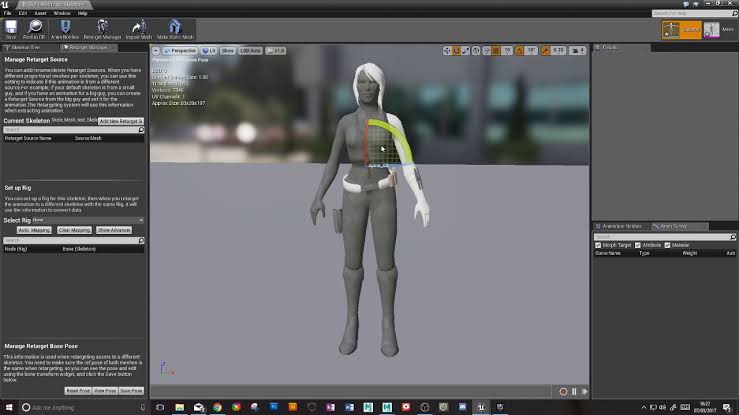Open Anim Notifies from the toolbar
Screen dimensions: 739x415
tap(65, 29)
